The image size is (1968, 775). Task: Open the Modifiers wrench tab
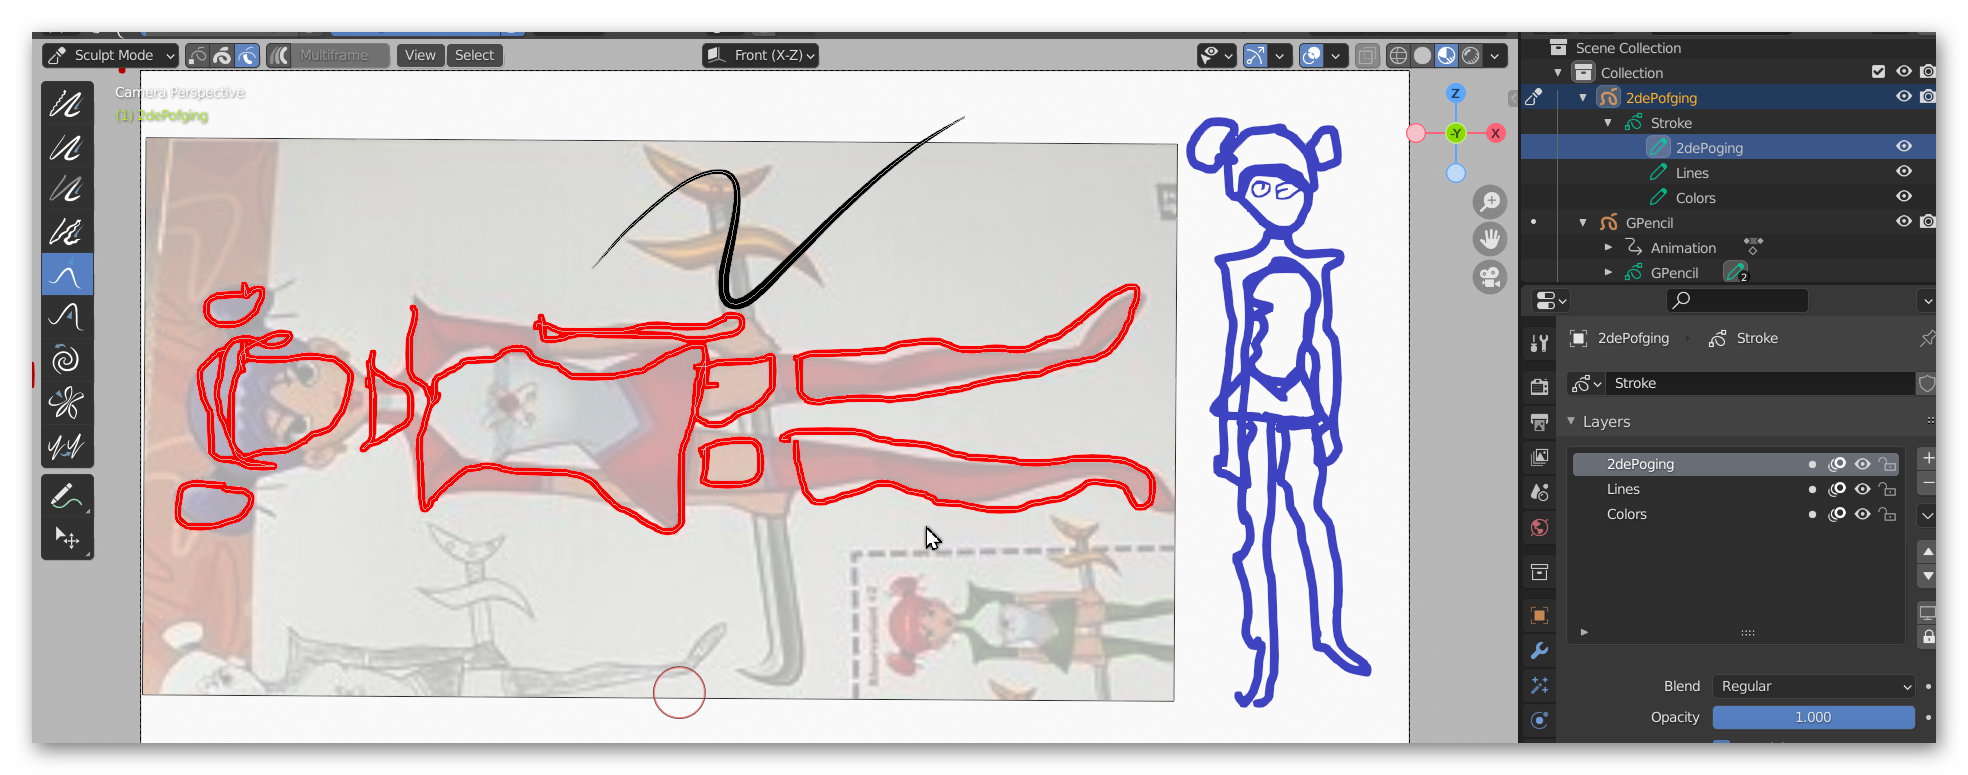coord(1539,650)
